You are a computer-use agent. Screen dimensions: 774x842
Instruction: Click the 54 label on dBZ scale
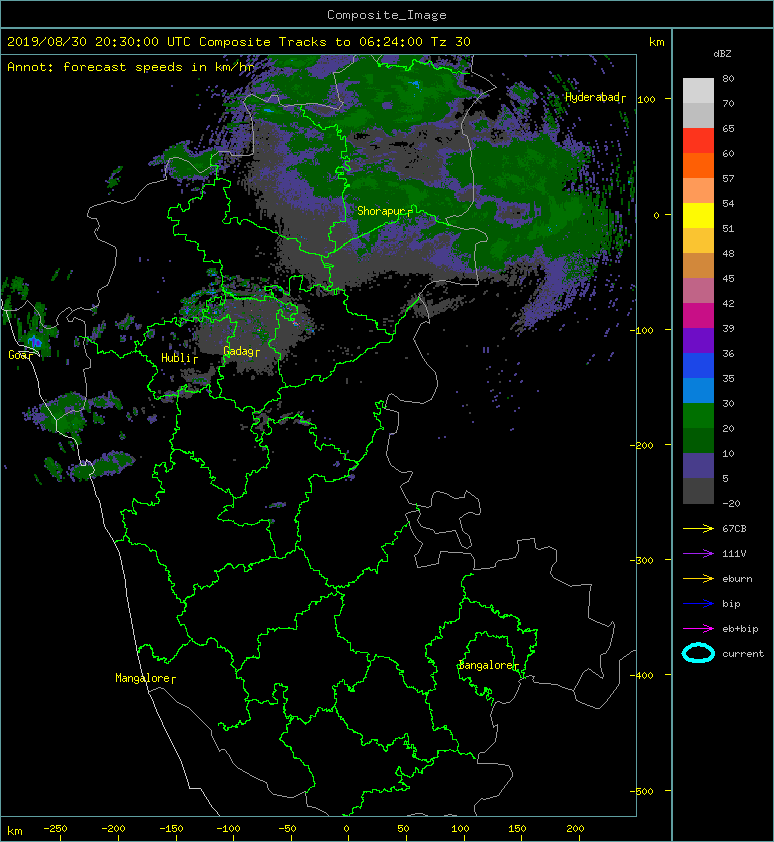728,204
